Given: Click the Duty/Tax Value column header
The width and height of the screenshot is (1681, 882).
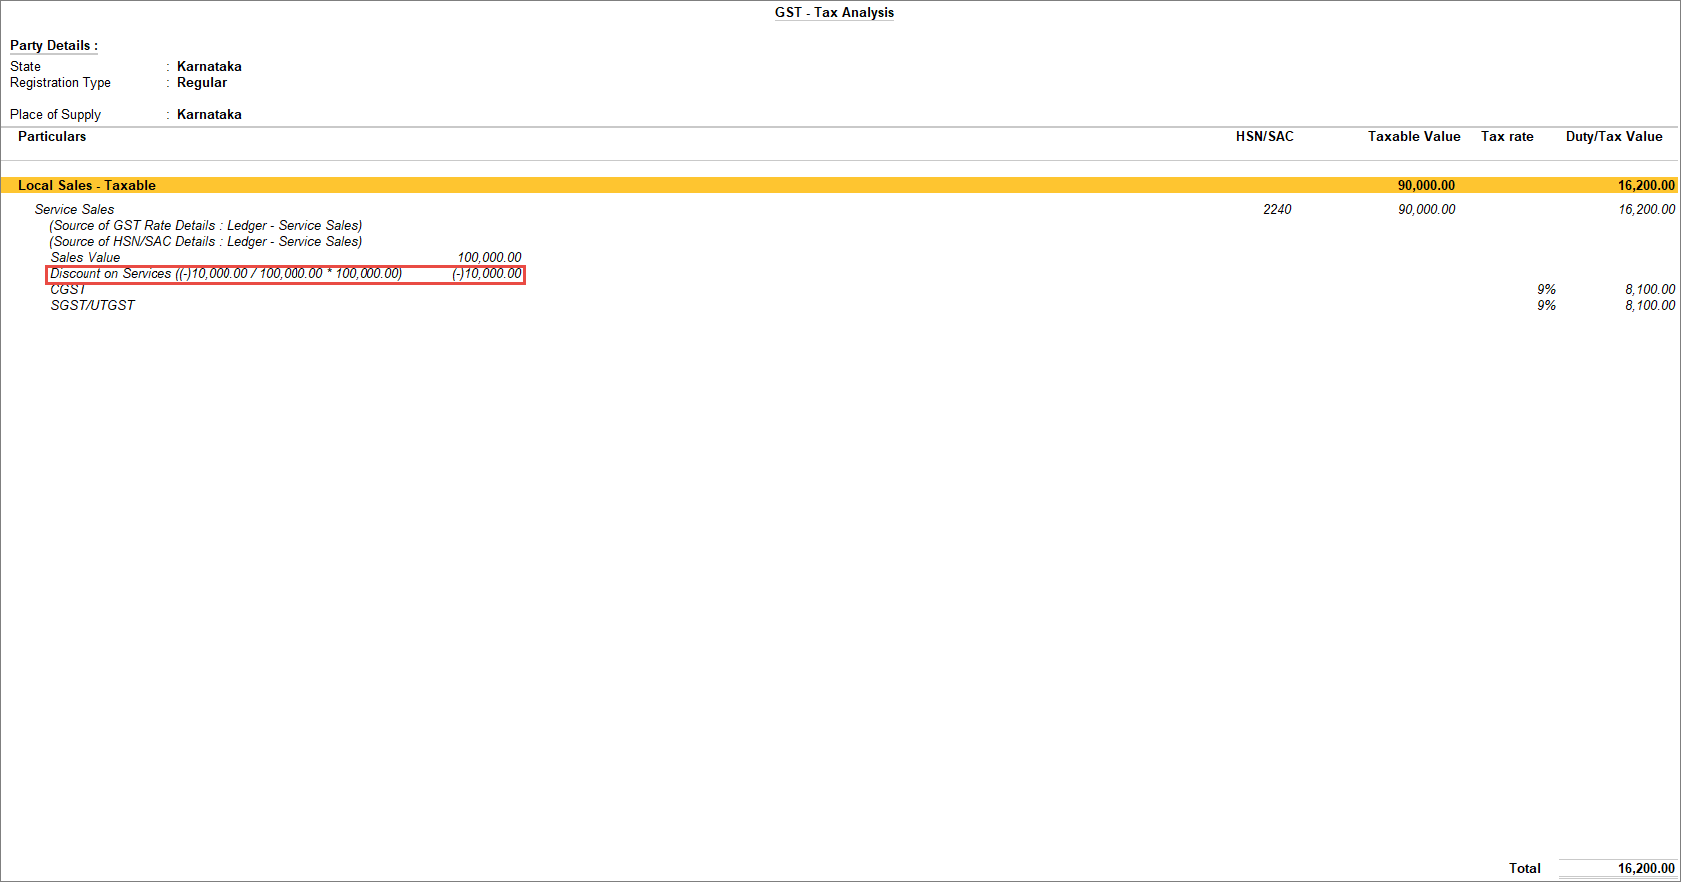Looking at the screenshot, I should pyautogui.click(x=1614, y=136).
